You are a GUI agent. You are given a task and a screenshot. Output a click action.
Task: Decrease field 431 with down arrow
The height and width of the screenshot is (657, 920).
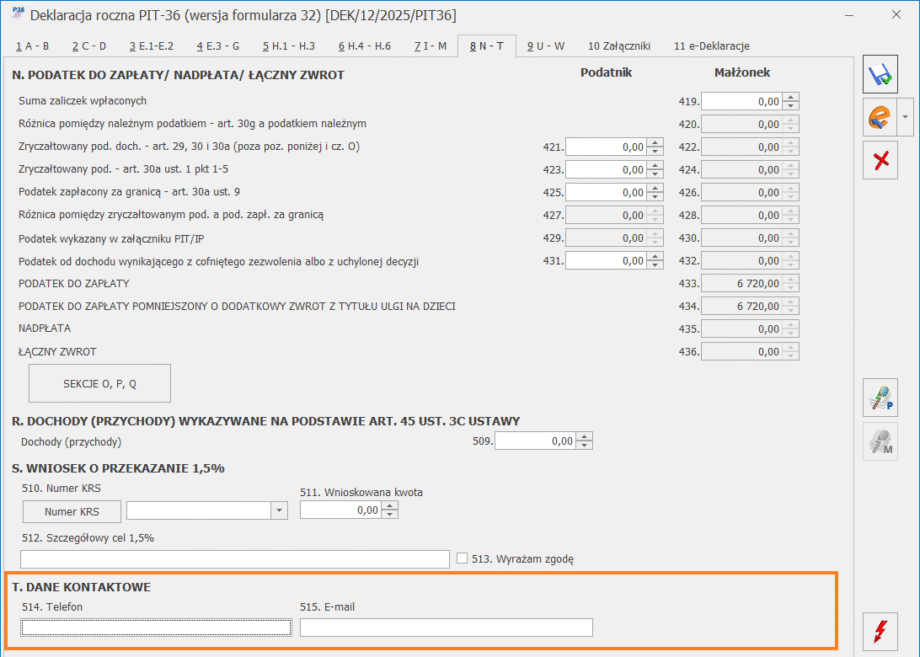click(x=655, y=265)
